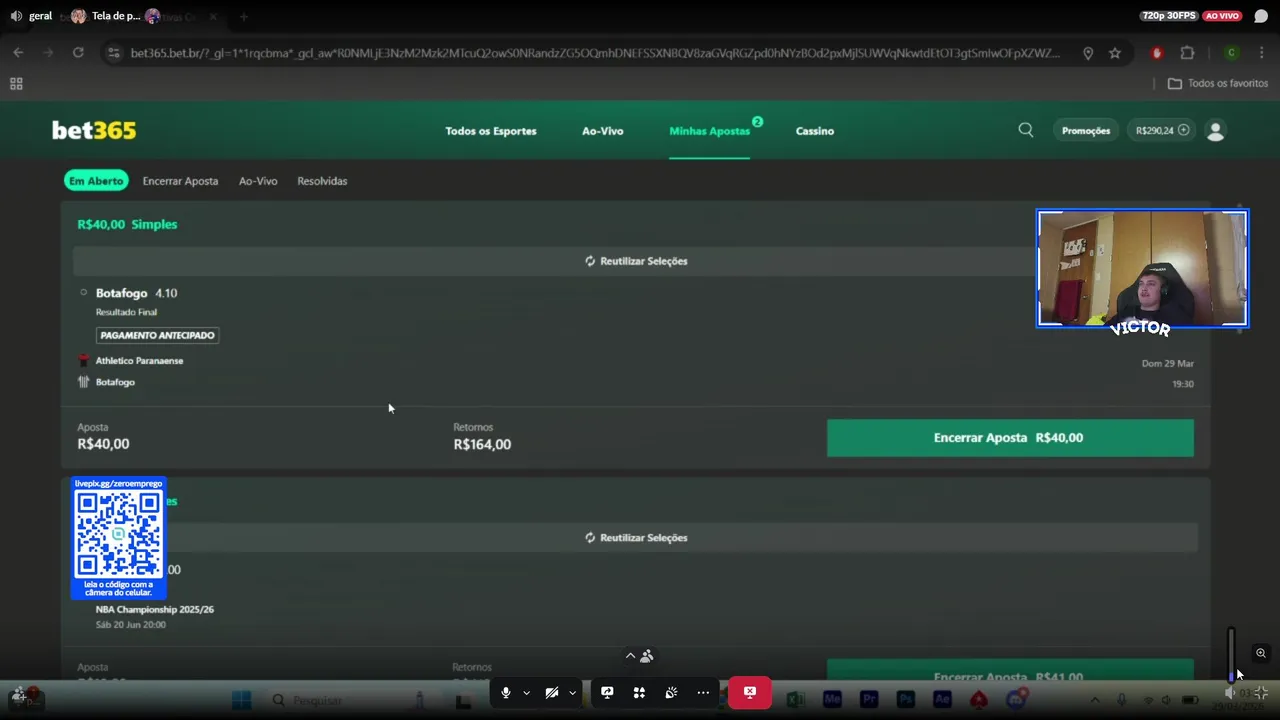Open the account profile icon in bet365 header
1280x720 pixels.
click(1216, 130)
